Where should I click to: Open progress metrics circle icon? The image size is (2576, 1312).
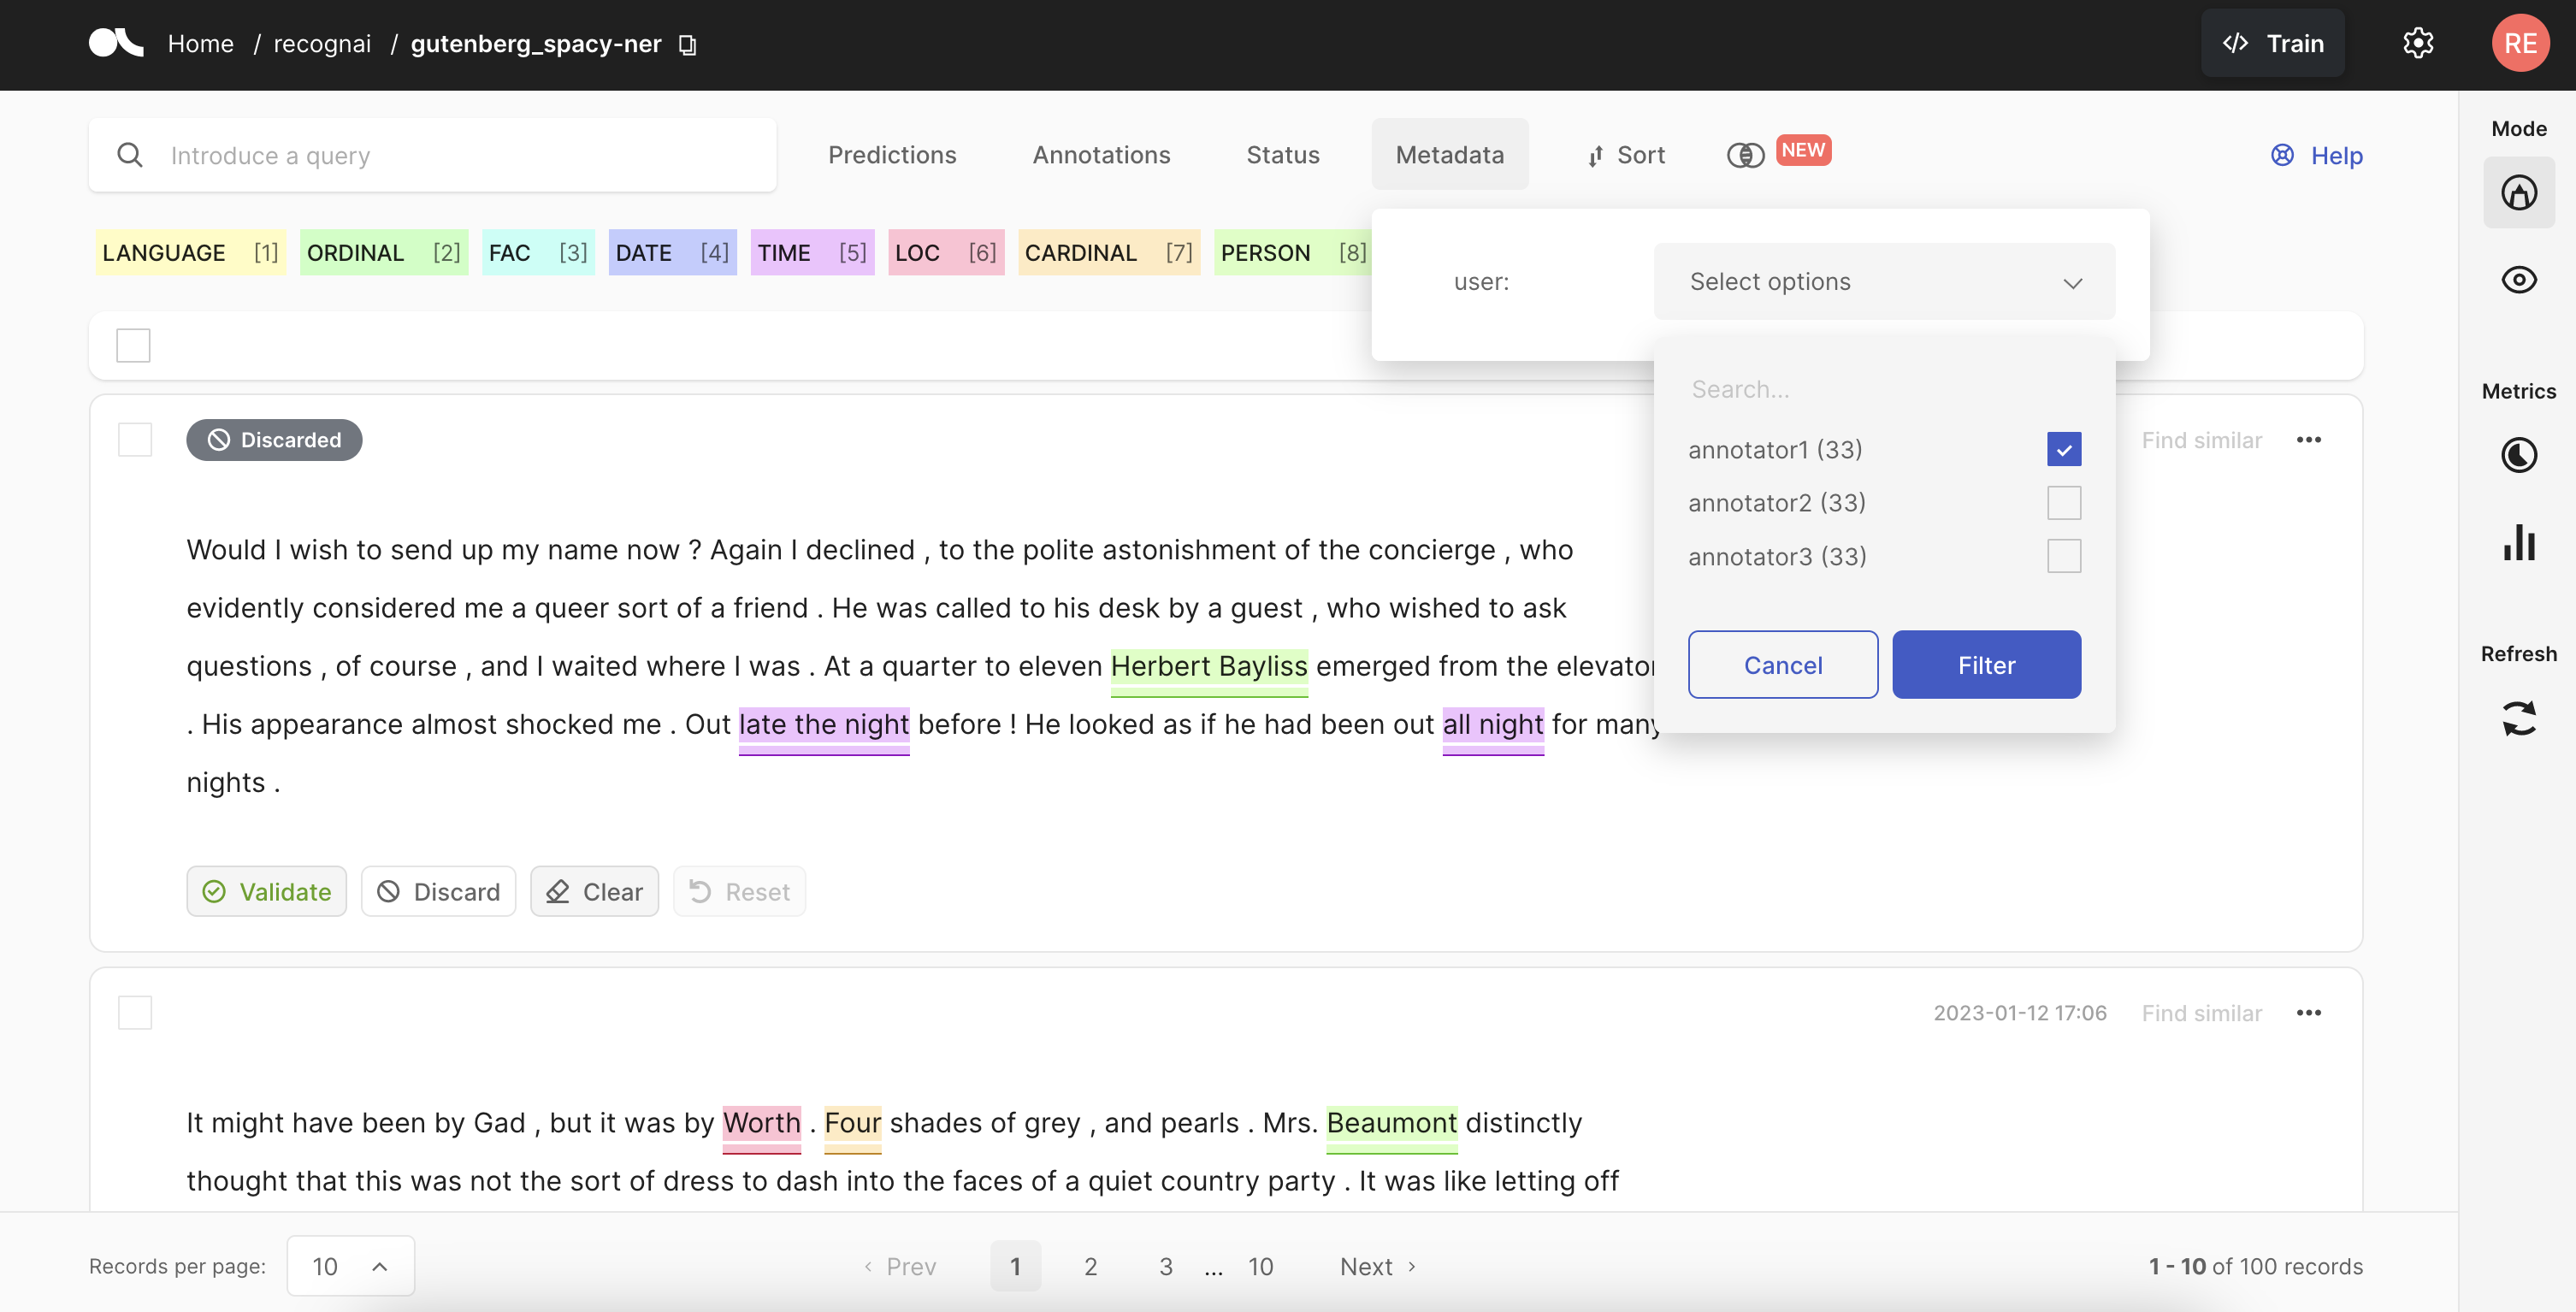2518,455
